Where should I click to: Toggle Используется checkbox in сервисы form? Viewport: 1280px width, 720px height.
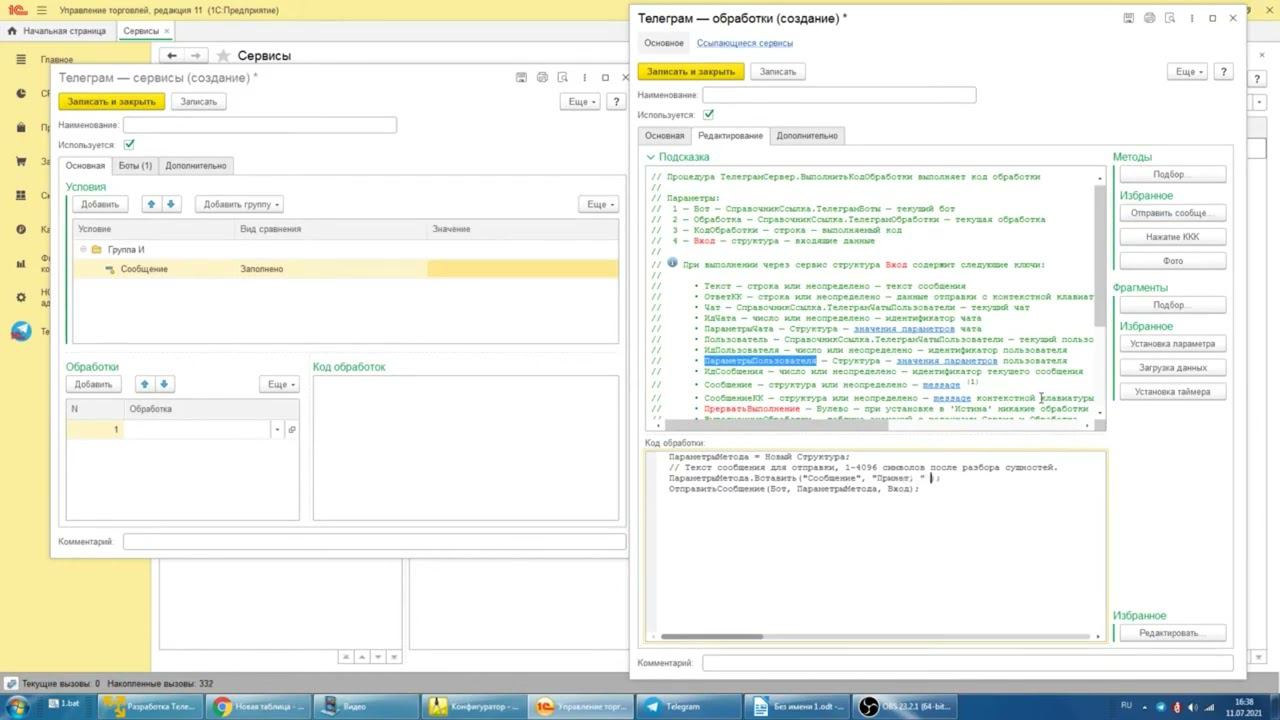coord(129,145)
